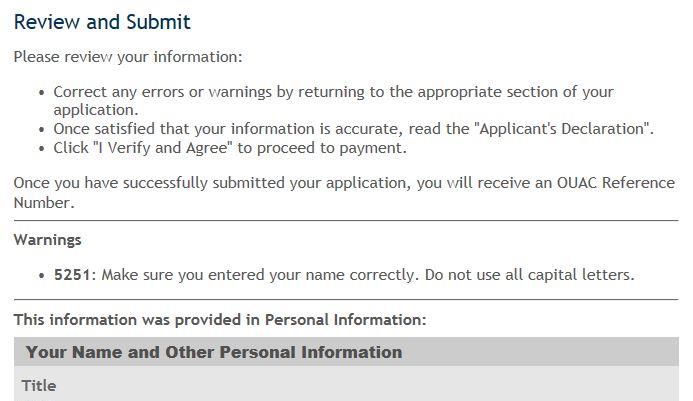The width and height of the screenshot is (693, 401).
Task: Click the horizontal divider above Warnings
Action: [x=346, y=220]
